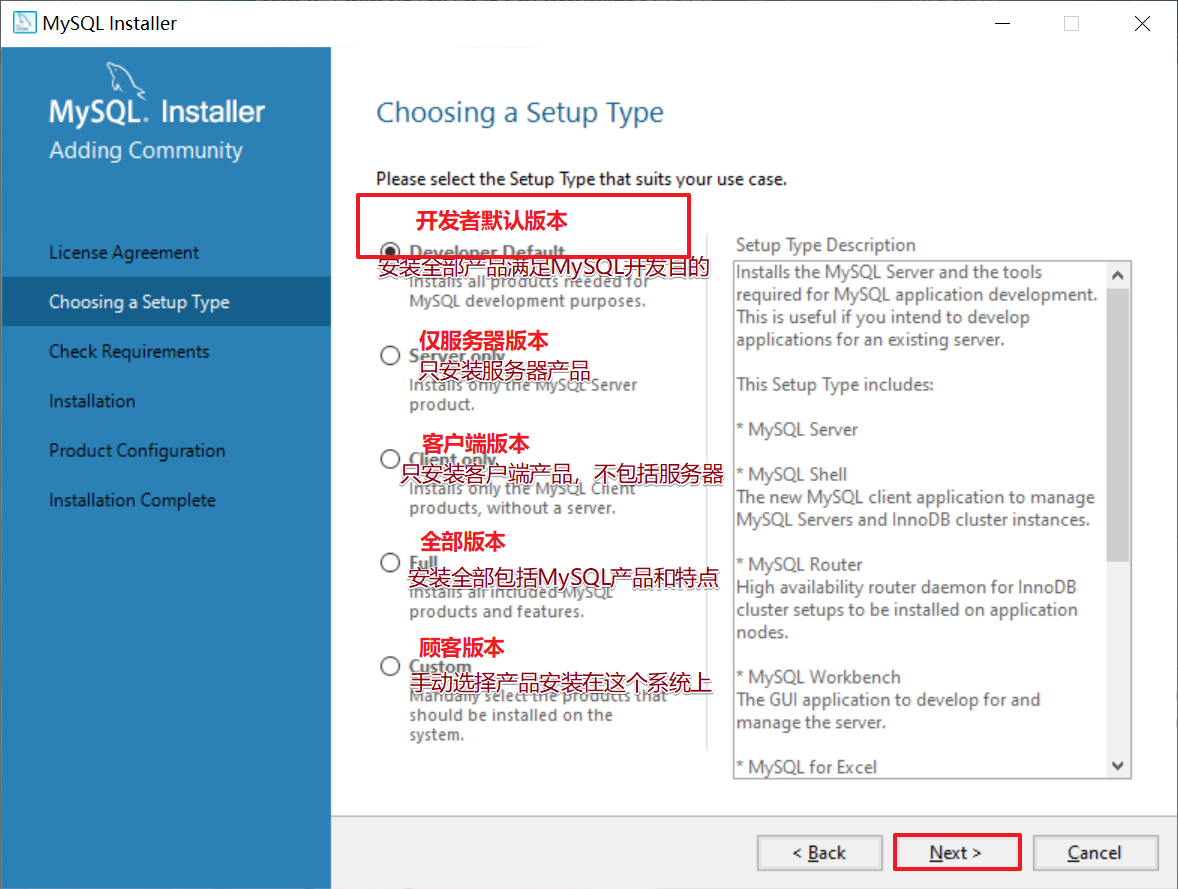This screenshot has height=889, width=1178.
Task: Click description scrollbar up arrow
Action: pos(1118,275)
